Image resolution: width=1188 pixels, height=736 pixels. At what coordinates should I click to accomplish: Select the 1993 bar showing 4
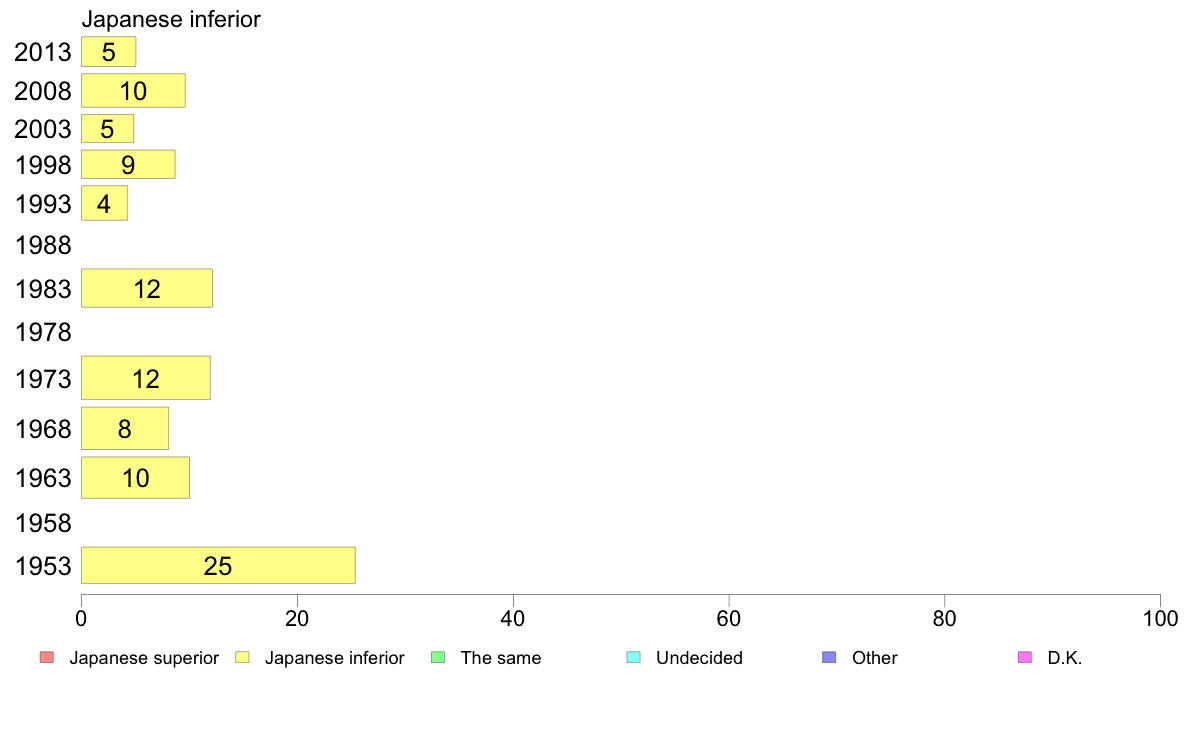coord(105,203)
